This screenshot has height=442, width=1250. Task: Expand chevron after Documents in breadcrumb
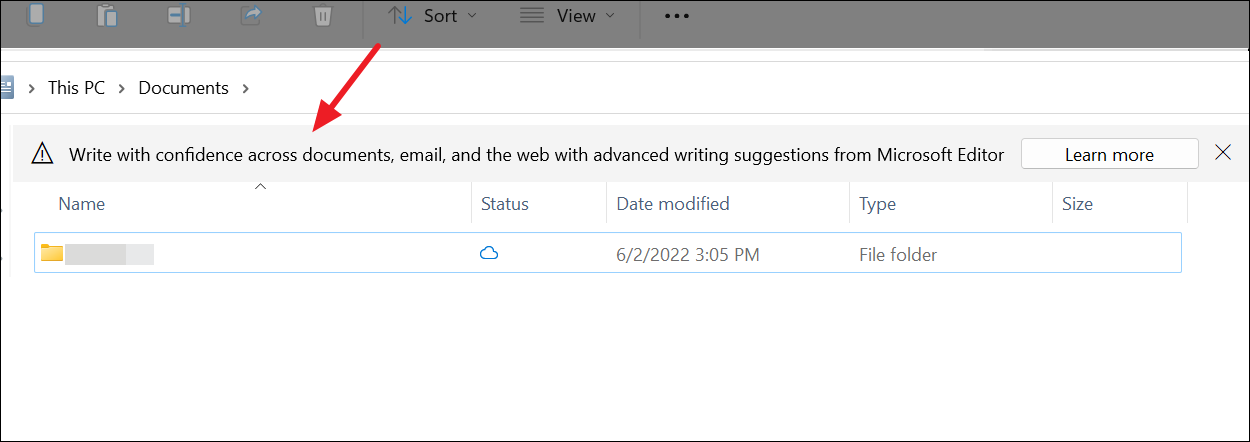pos(245,88)
